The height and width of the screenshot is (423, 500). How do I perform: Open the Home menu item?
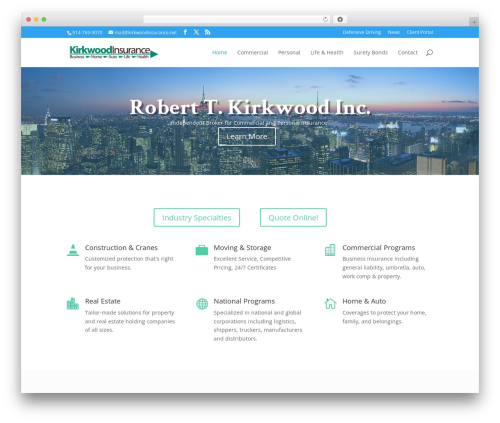coord(220,52)
